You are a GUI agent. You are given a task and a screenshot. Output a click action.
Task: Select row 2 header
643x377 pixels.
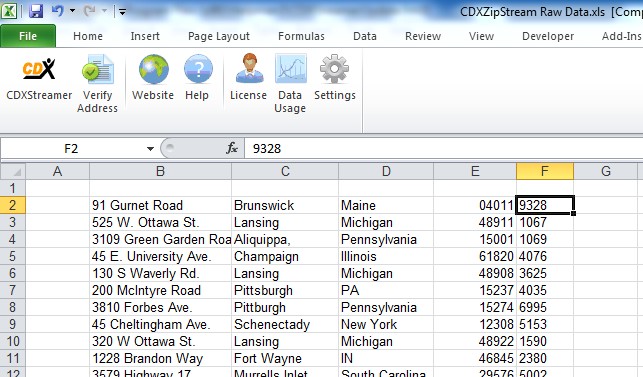(x=13, y=205)
